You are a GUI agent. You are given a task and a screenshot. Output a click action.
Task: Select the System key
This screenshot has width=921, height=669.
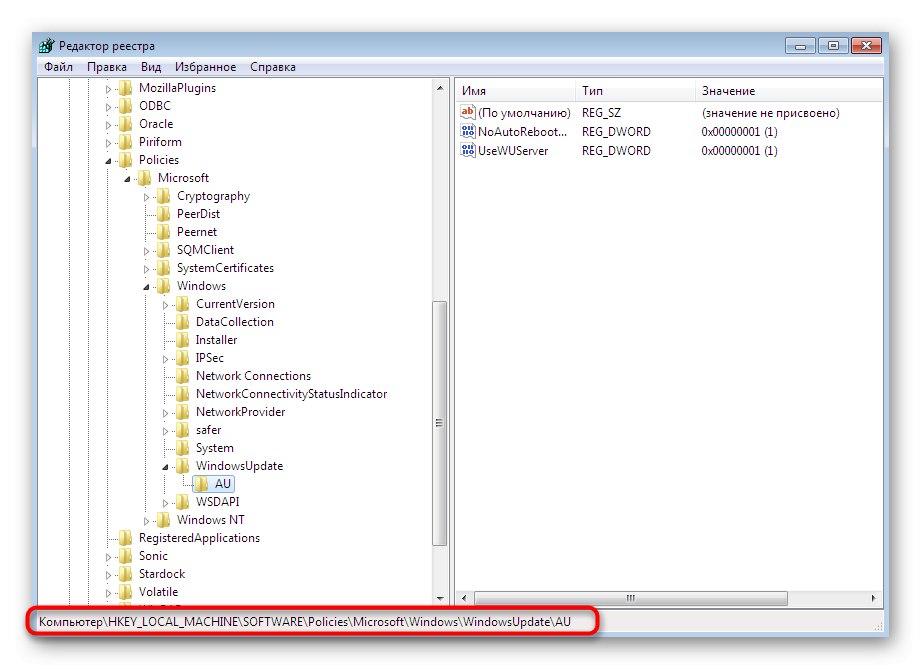[x=214, y=448]
